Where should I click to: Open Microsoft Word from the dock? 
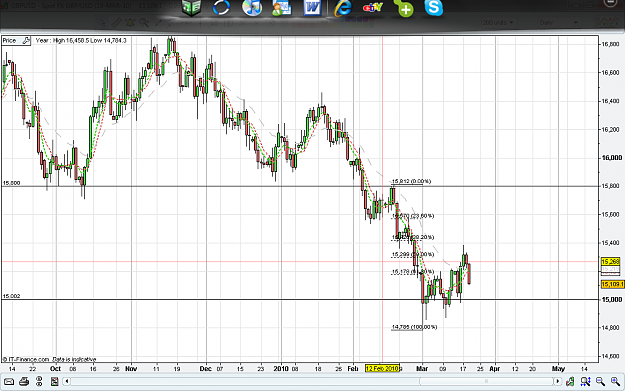pos(312,8)
